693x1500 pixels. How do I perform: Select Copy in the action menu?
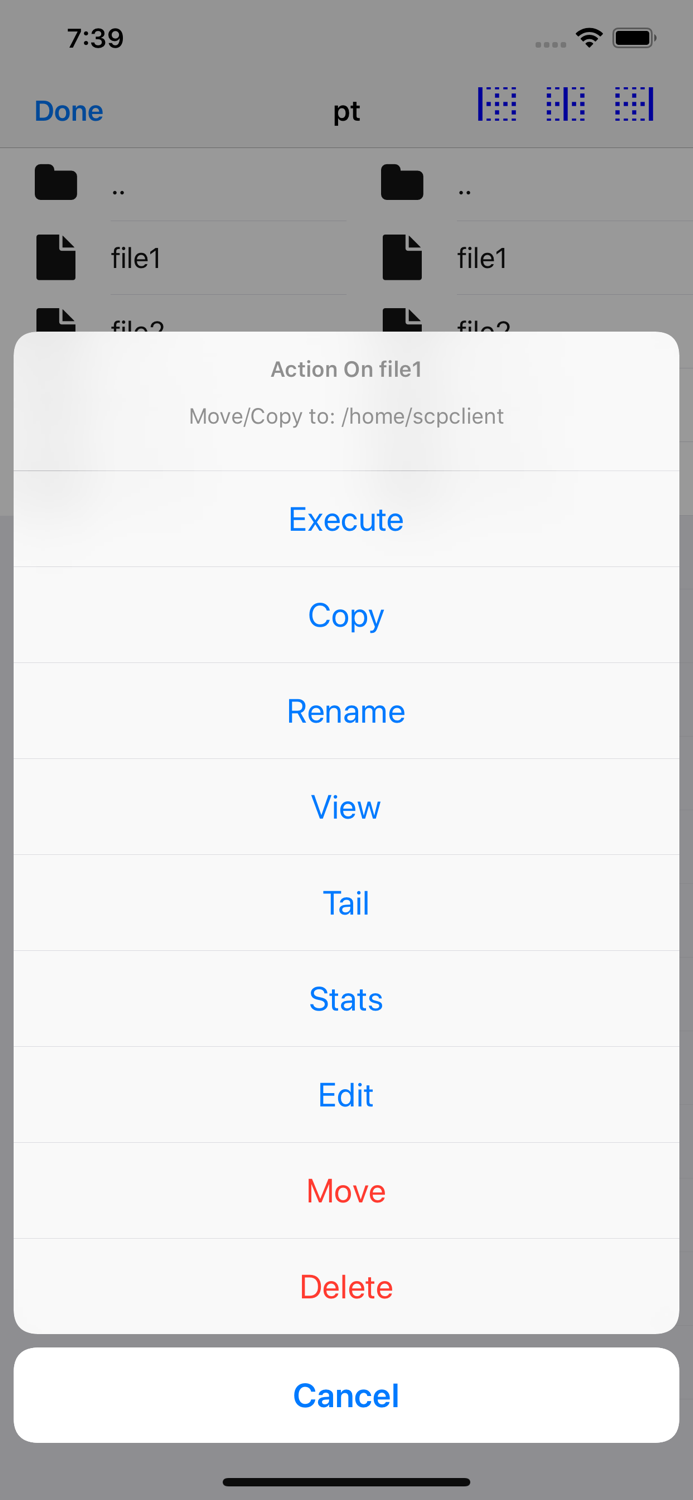346,615
